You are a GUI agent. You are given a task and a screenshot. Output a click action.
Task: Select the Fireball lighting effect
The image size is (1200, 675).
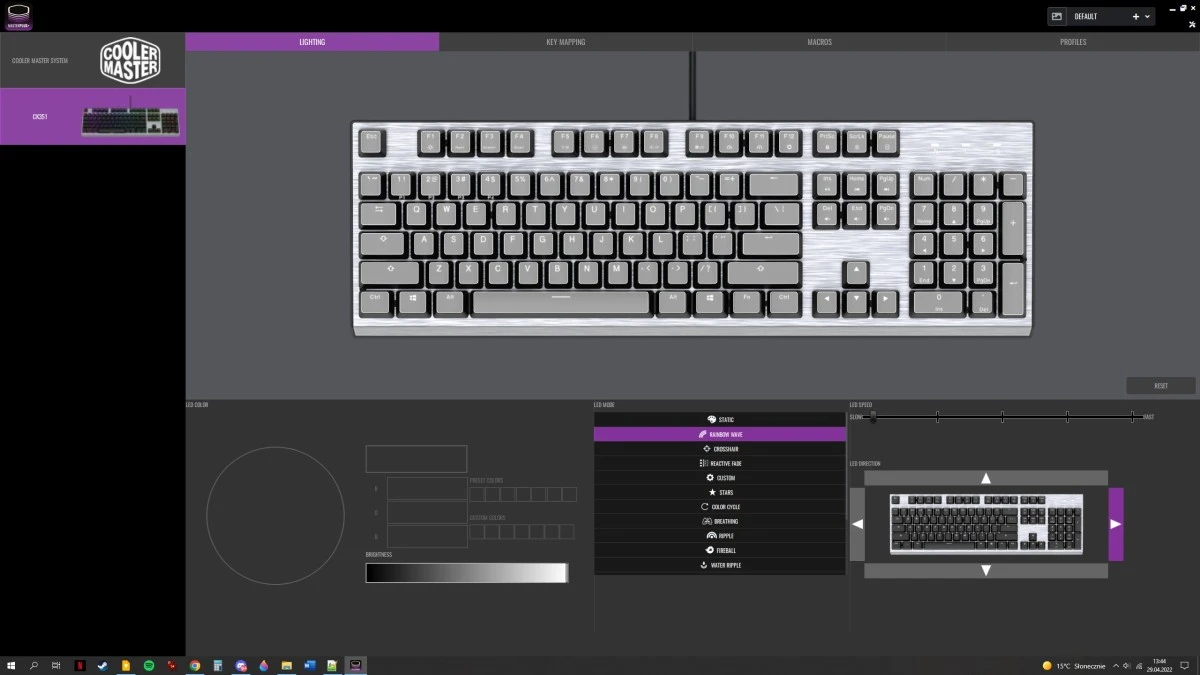click(x=720, y=551)
